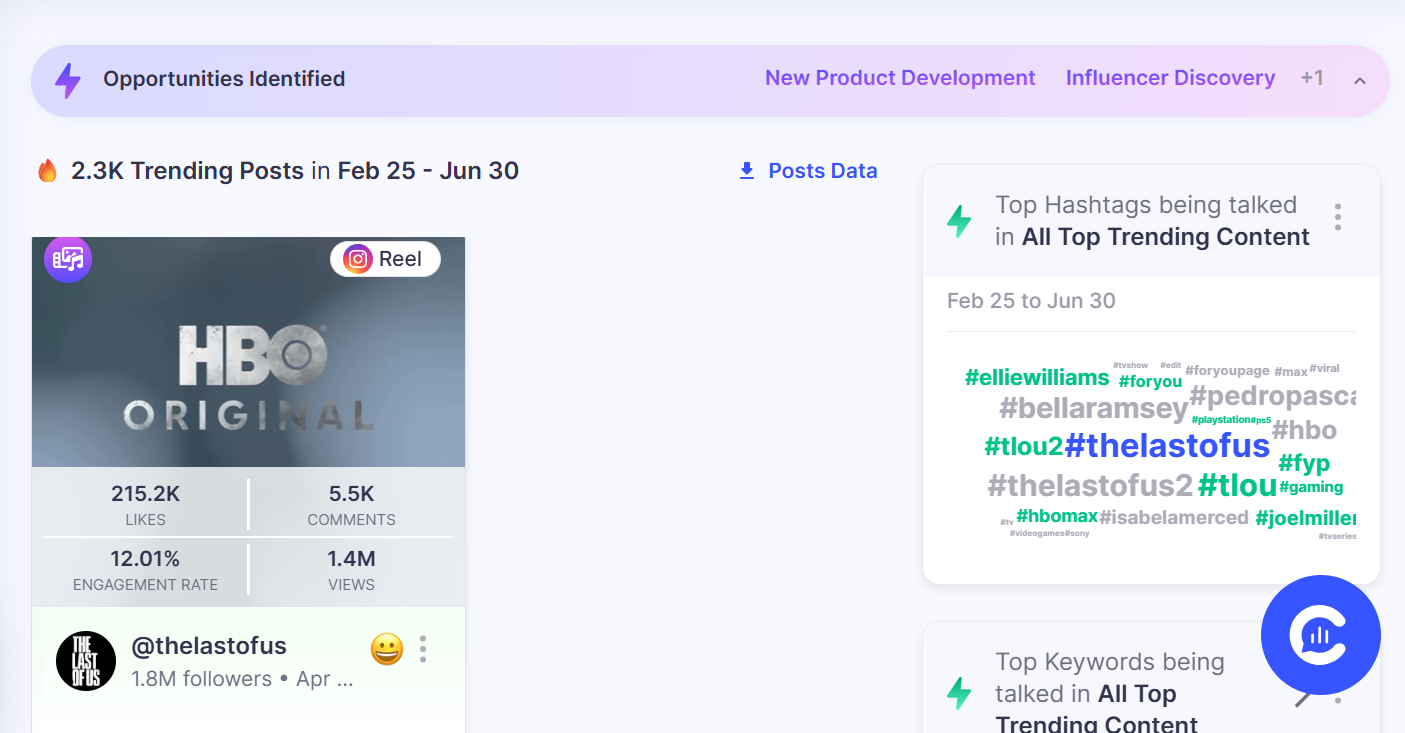Open the @thelastofus account link

point(209,646)
